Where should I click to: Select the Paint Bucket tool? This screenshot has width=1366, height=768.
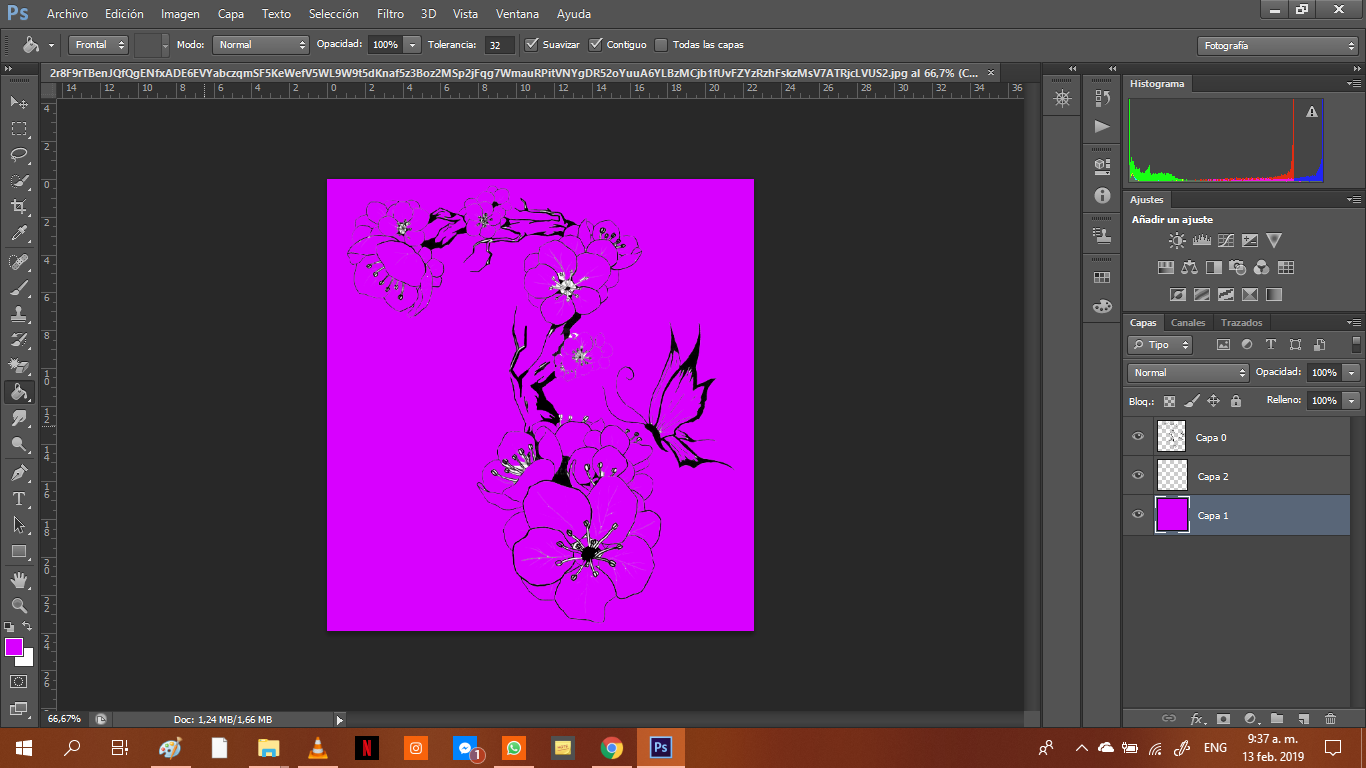tap(19, 392)
